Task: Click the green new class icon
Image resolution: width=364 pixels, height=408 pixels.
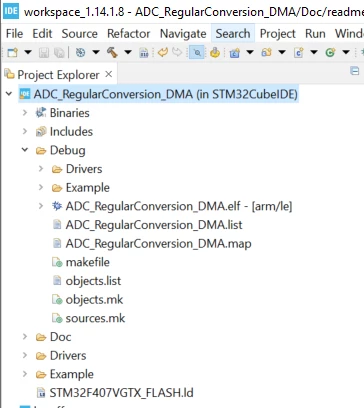Action: (x=330, y=52)
